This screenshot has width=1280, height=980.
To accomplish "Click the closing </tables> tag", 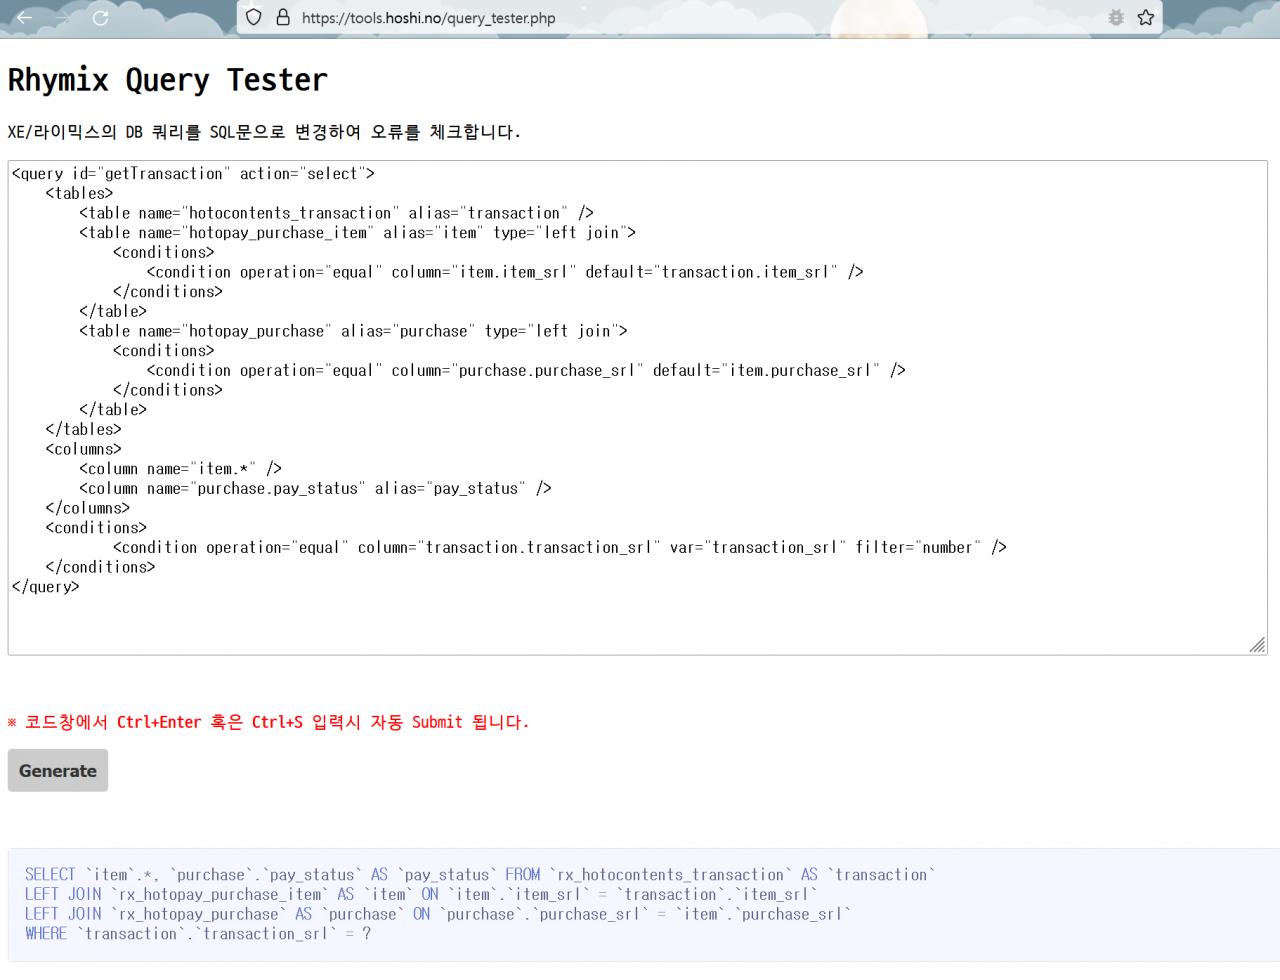I will point(83,429).
